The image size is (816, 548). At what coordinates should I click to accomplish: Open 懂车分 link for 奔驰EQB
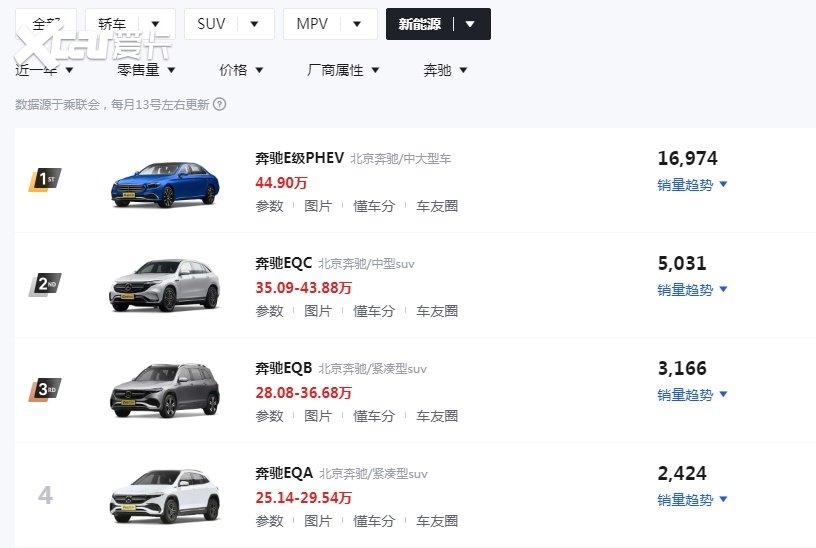[374, 416]
